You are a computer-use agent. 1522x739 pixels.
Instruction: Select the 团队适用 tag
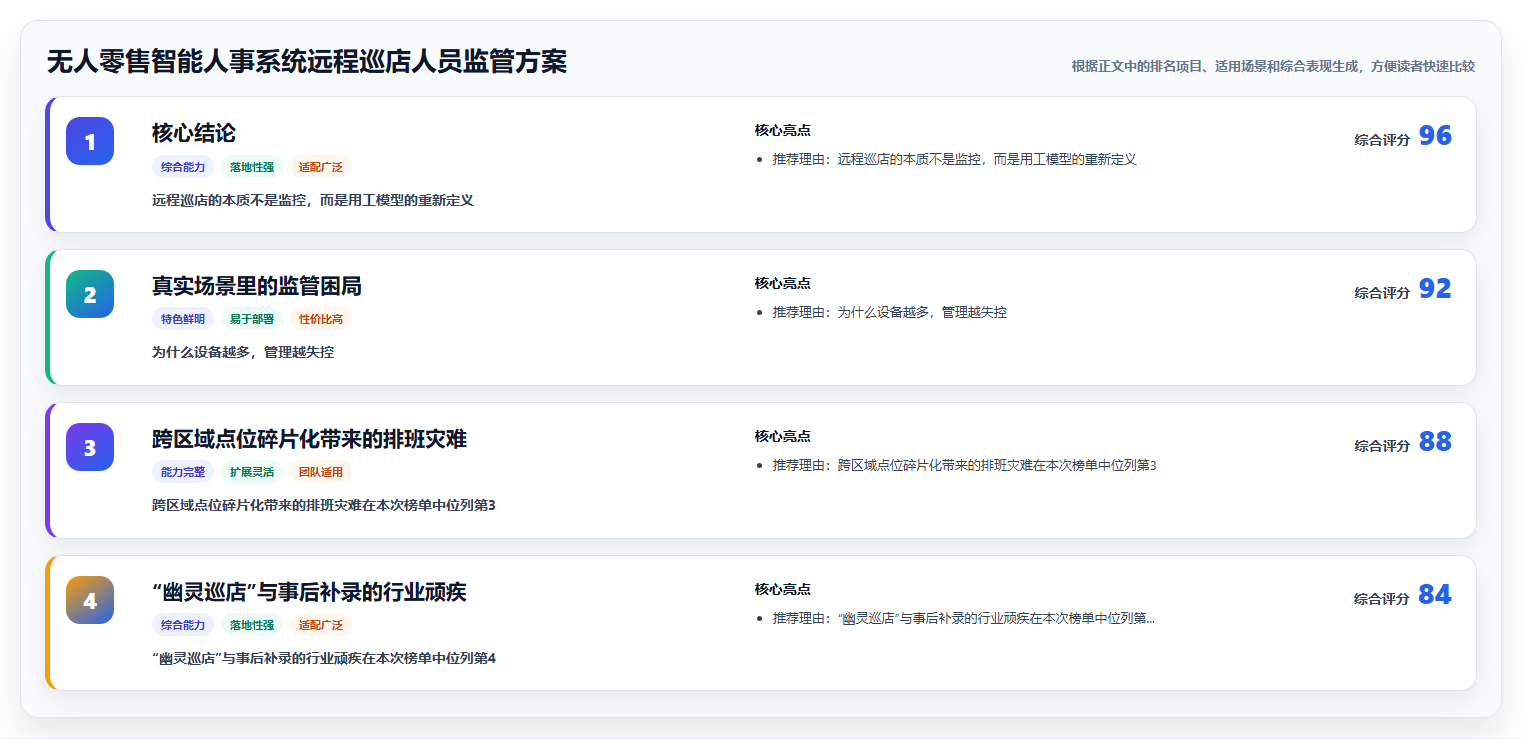[x=321, y=472]
